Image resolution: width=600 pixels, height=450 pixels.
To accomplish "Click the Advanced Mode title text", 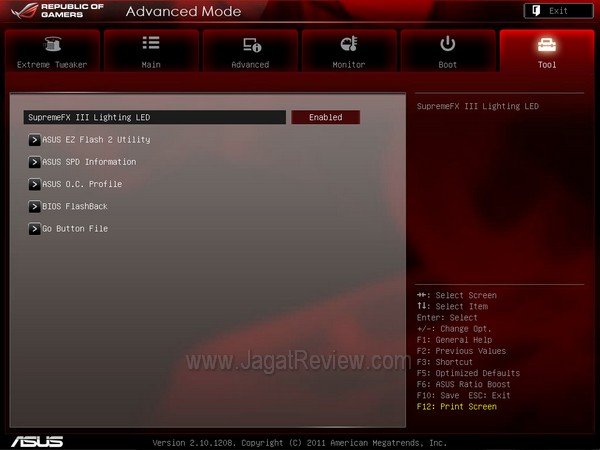I will pos(183,11).
